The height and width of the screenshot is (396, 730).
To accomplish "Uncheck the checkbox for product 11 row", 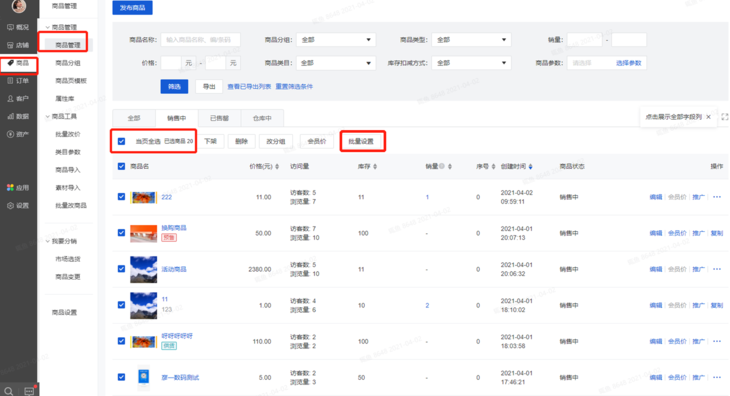I will [122, 305].
